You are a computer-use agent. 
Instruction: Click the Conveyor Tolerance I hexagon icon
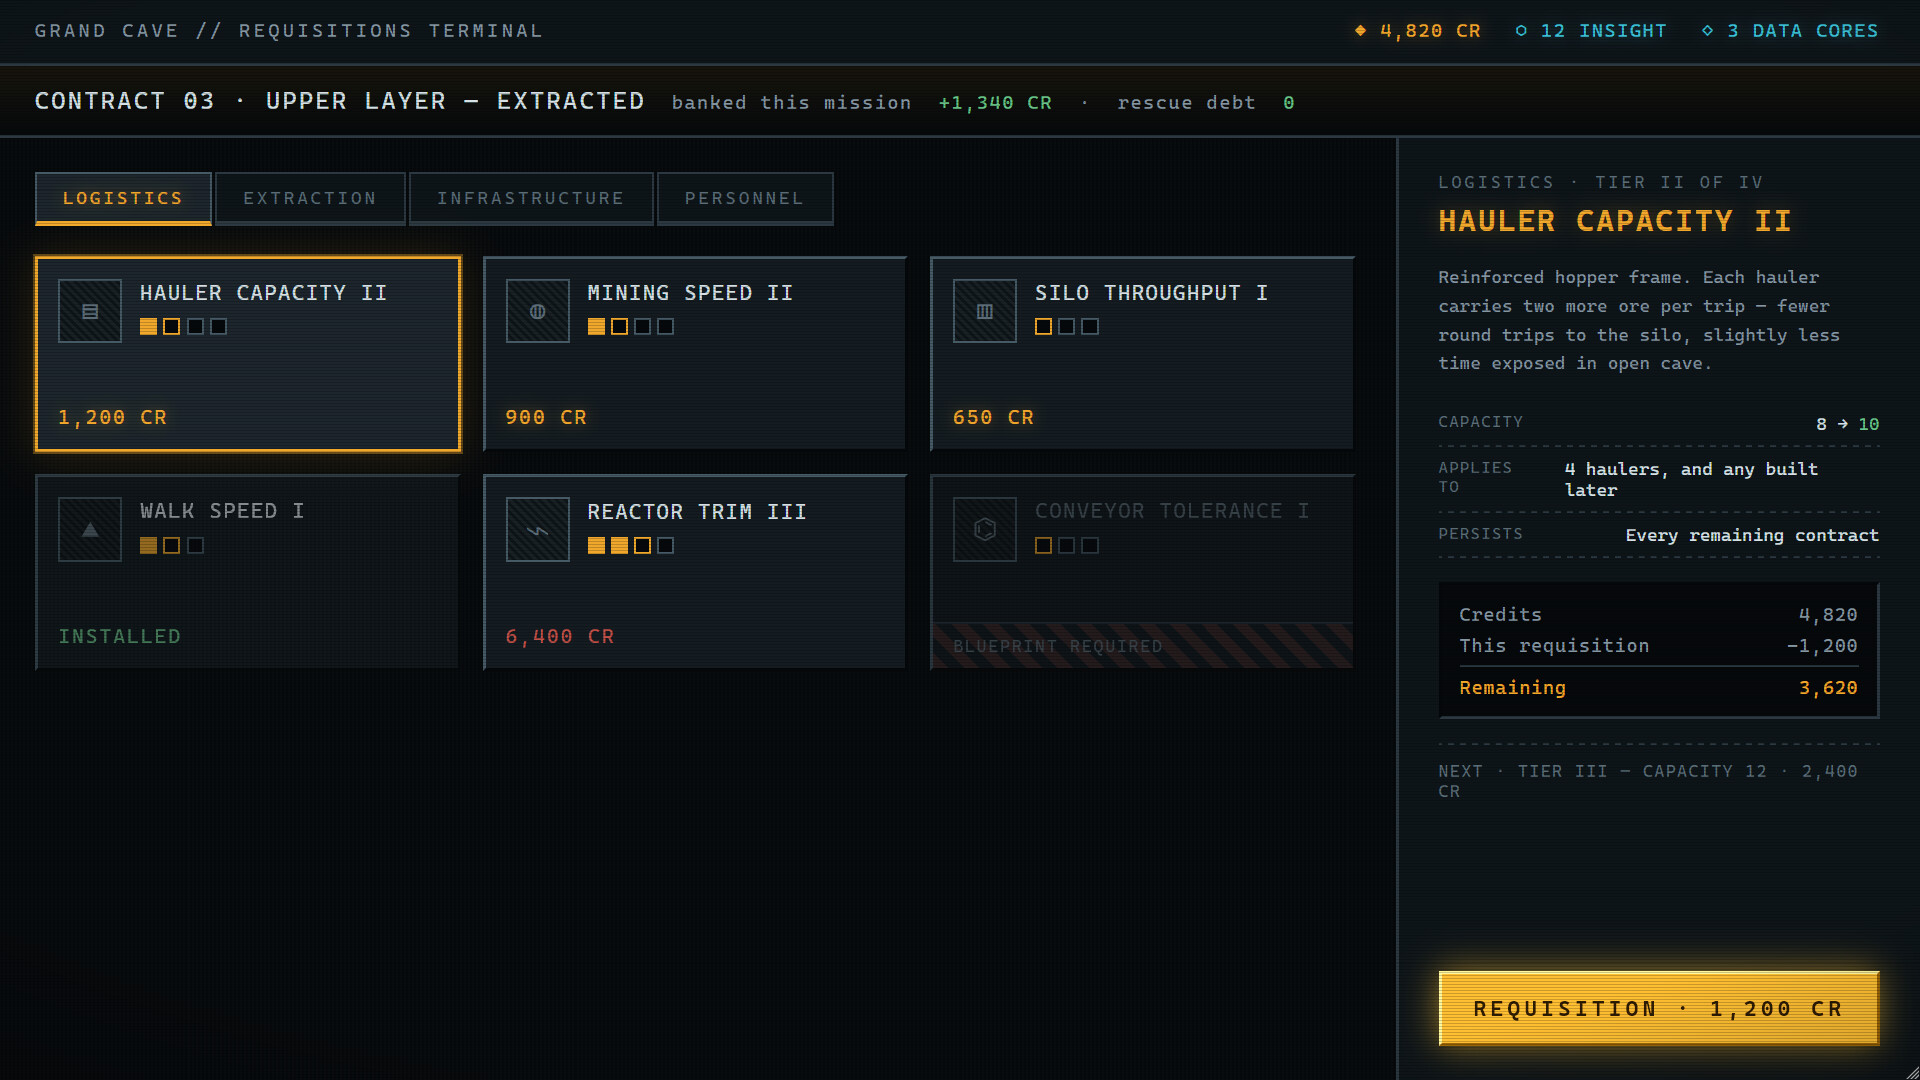[985, 529]
